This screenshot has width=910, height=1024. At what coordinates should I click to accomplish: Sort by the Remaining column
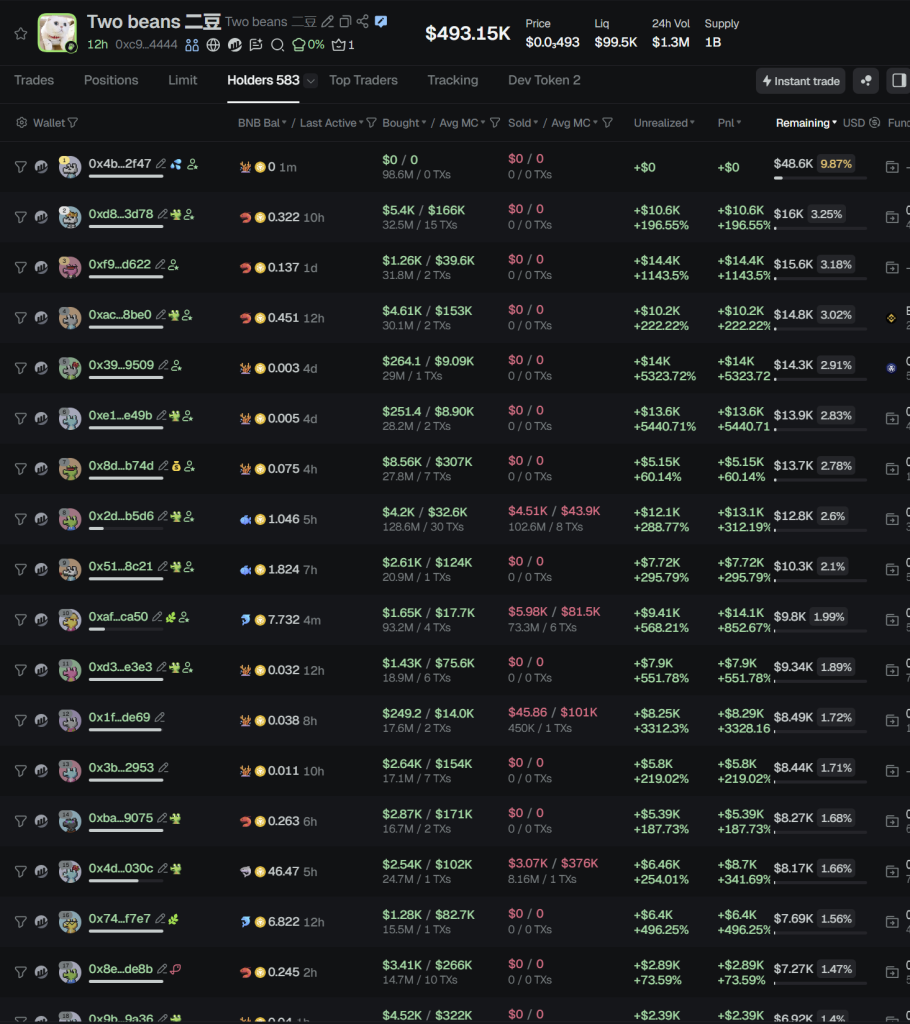[x=806, y=123]
